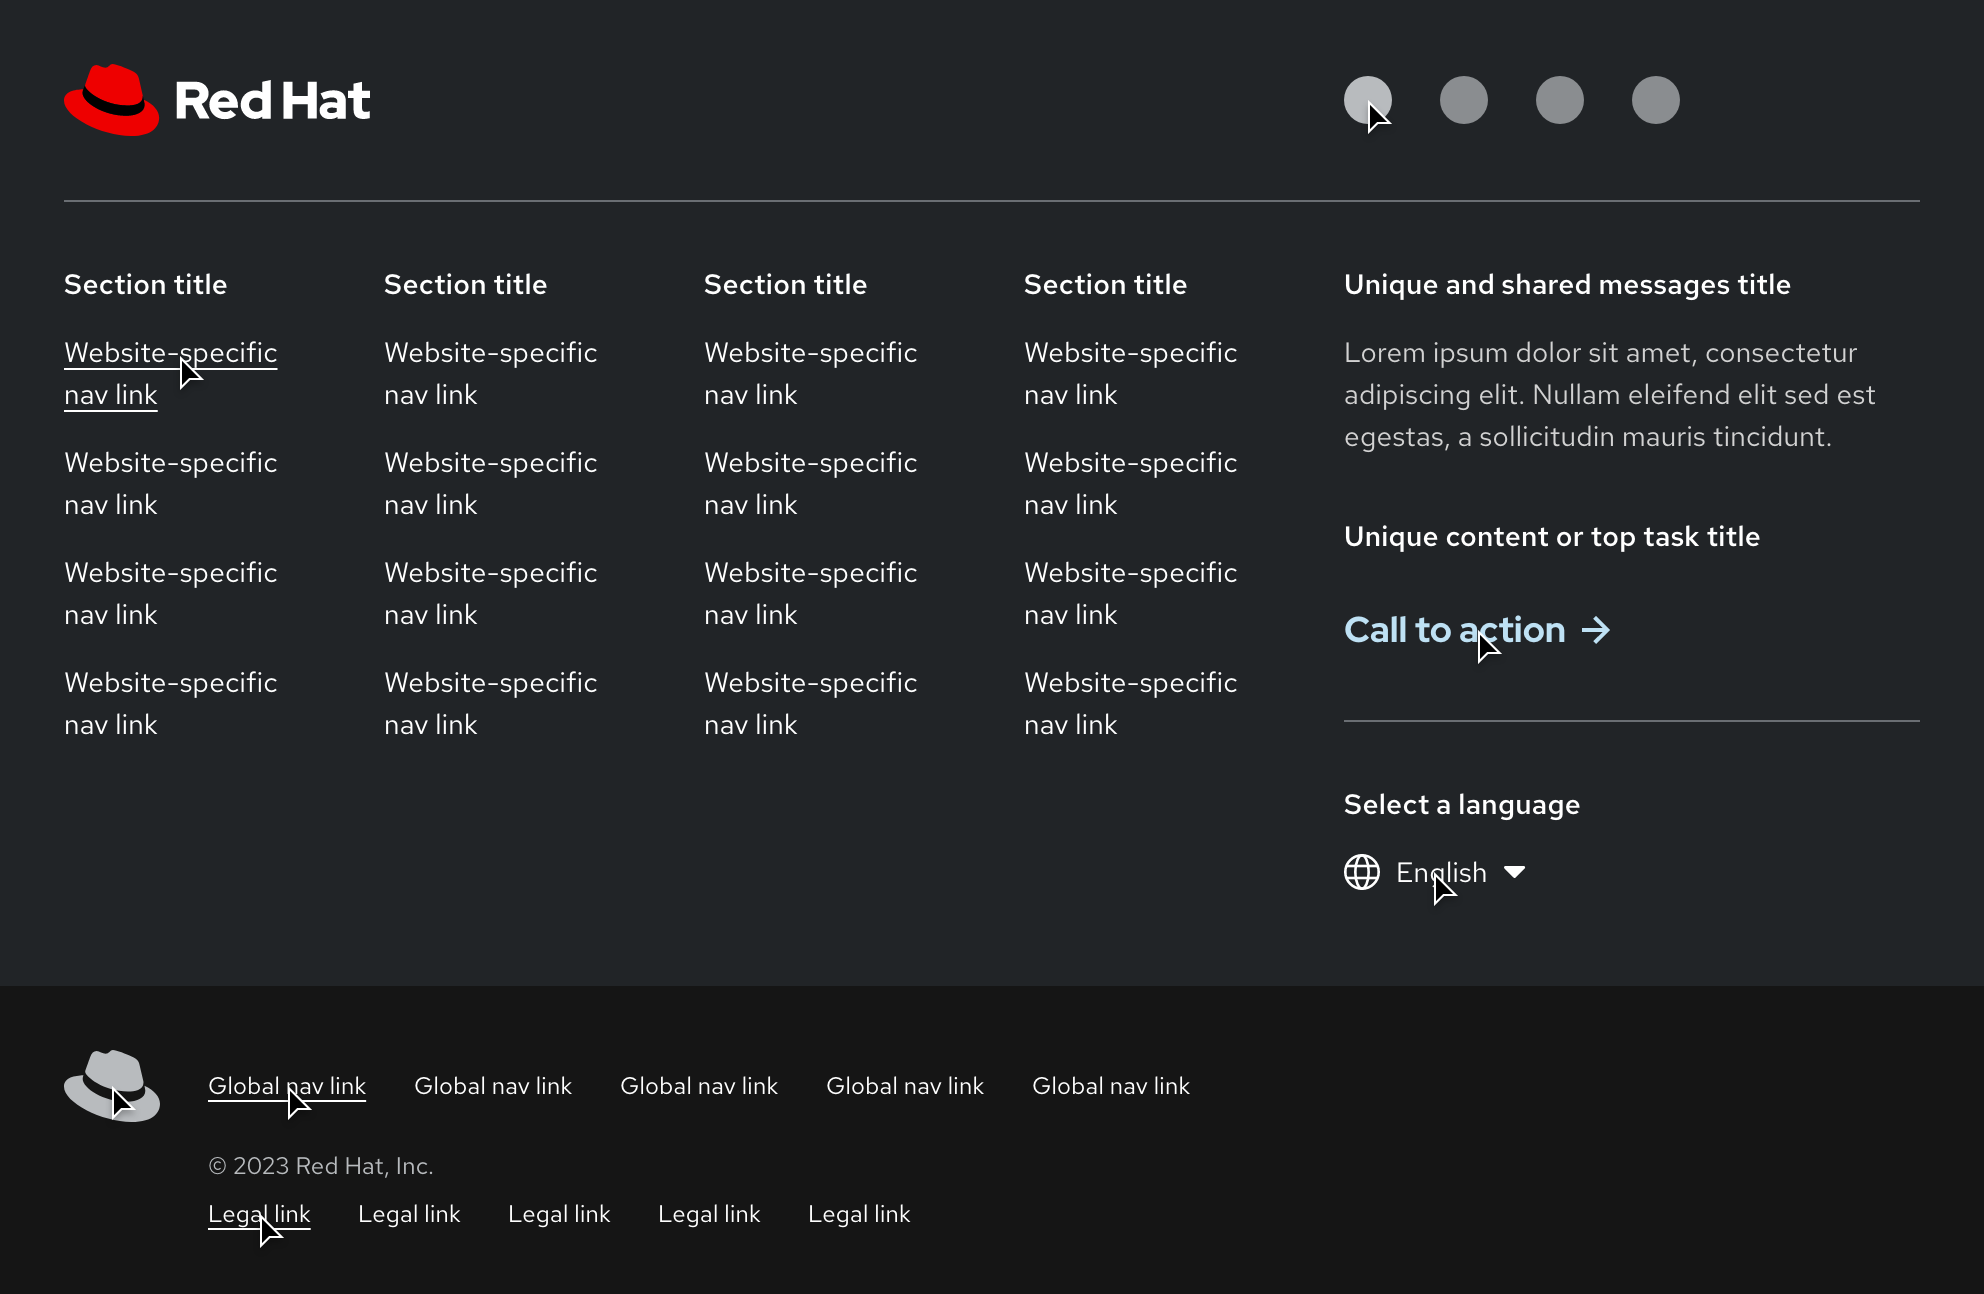1984x1294 pixels.
Task: Select the first gray utility icon top right
Action: (1370, 100)
